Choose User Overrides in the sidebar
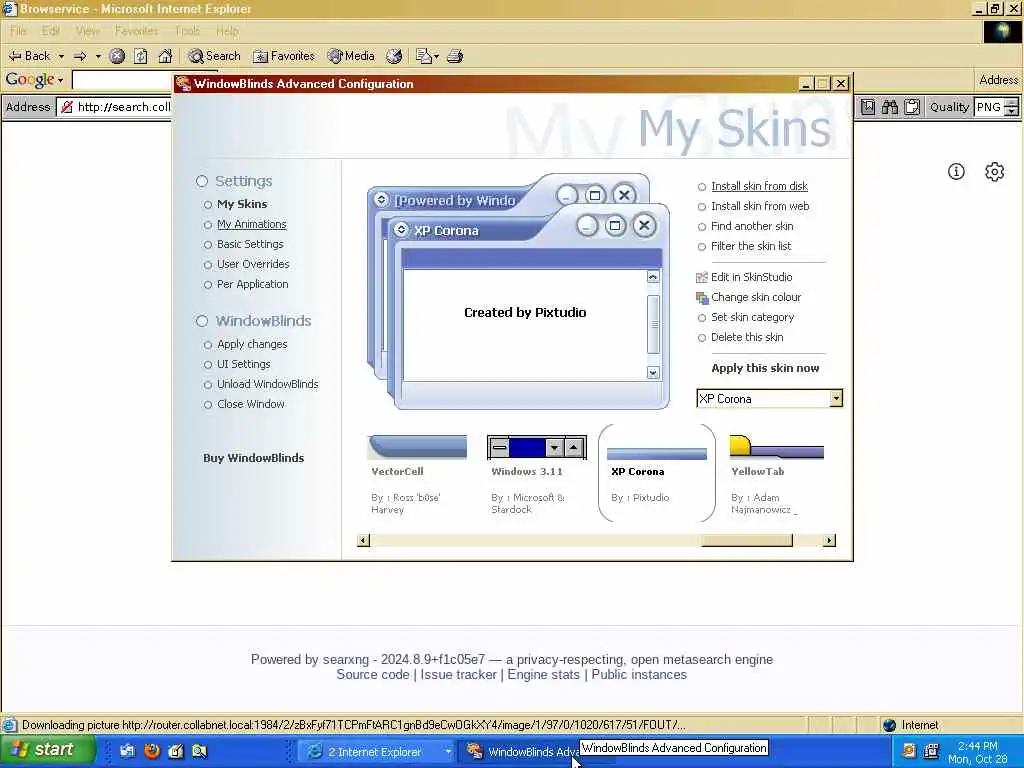The height and width of the screenshot is (768, 1024). point(253,264)
